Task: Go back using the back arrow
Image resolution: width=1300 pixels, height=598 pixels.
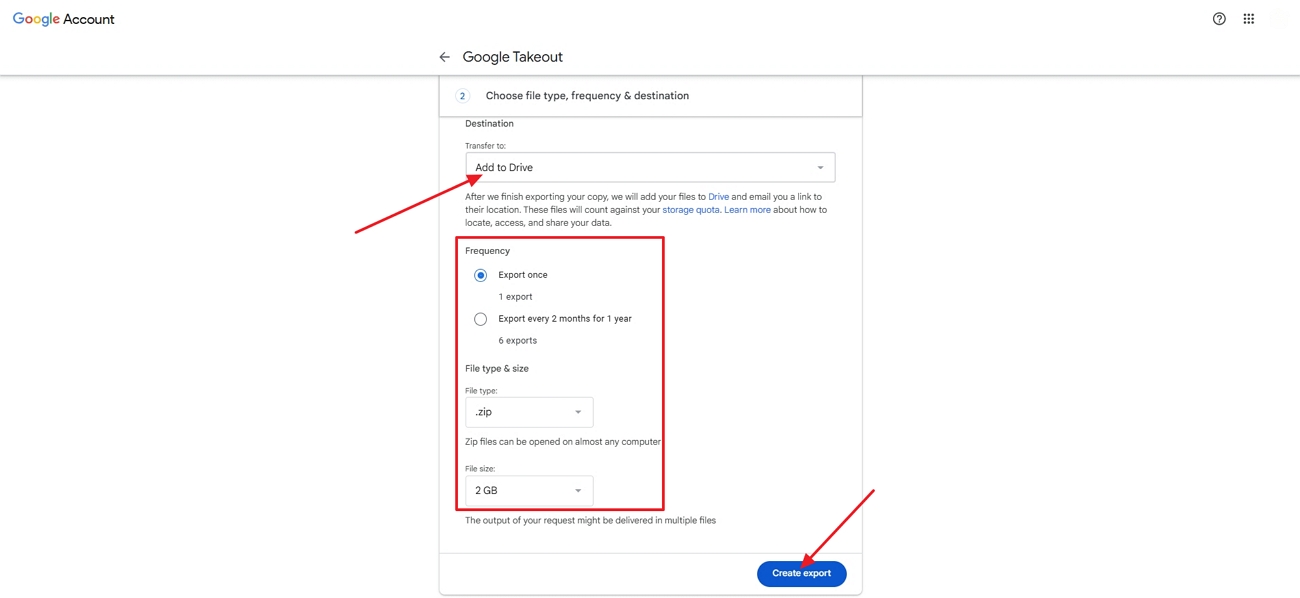Action: [444, 56]
